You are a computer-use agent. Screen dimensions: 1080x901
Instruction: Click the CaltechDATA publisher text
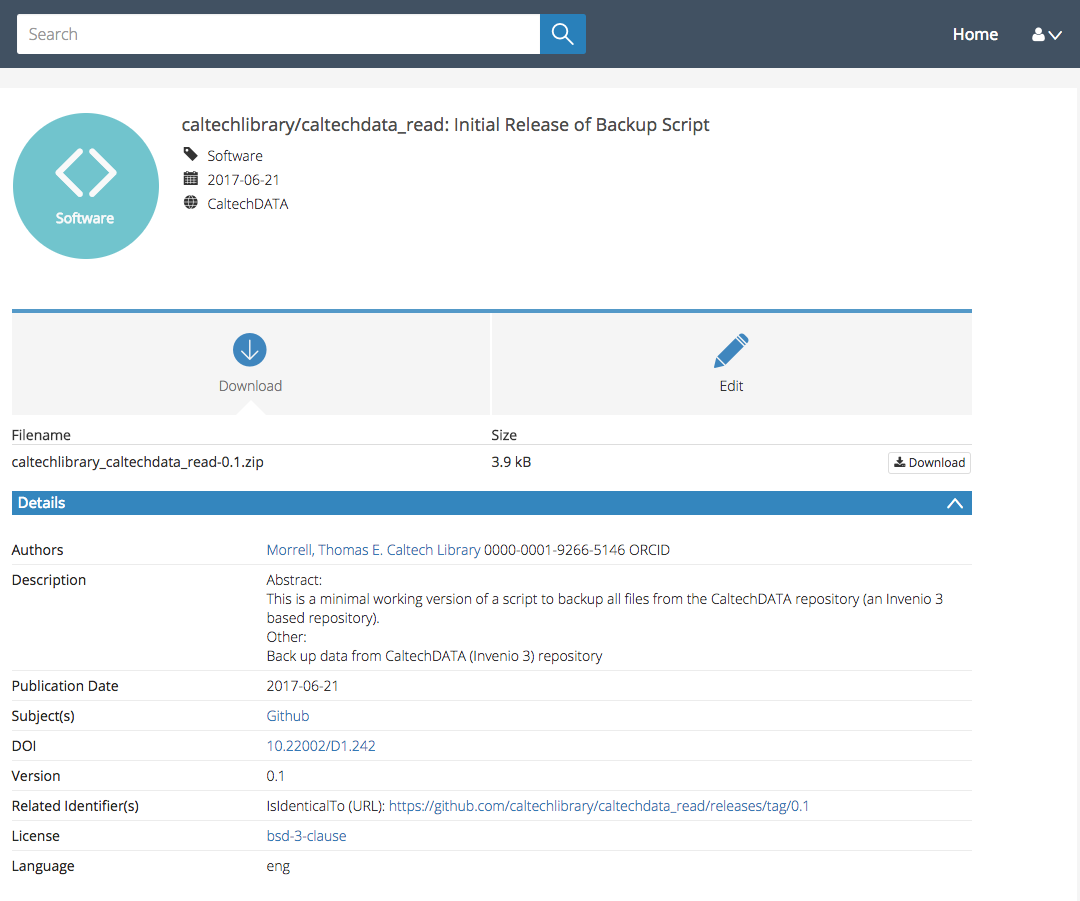click(248, 204)
